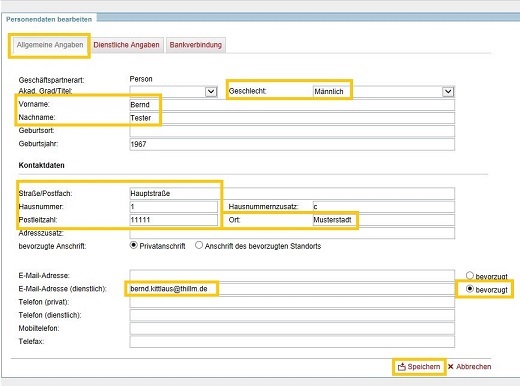This screenshot has height=386, width=520.
Task: Click the Geburtsjahr field showing 1967
Action: click(292, 144)
